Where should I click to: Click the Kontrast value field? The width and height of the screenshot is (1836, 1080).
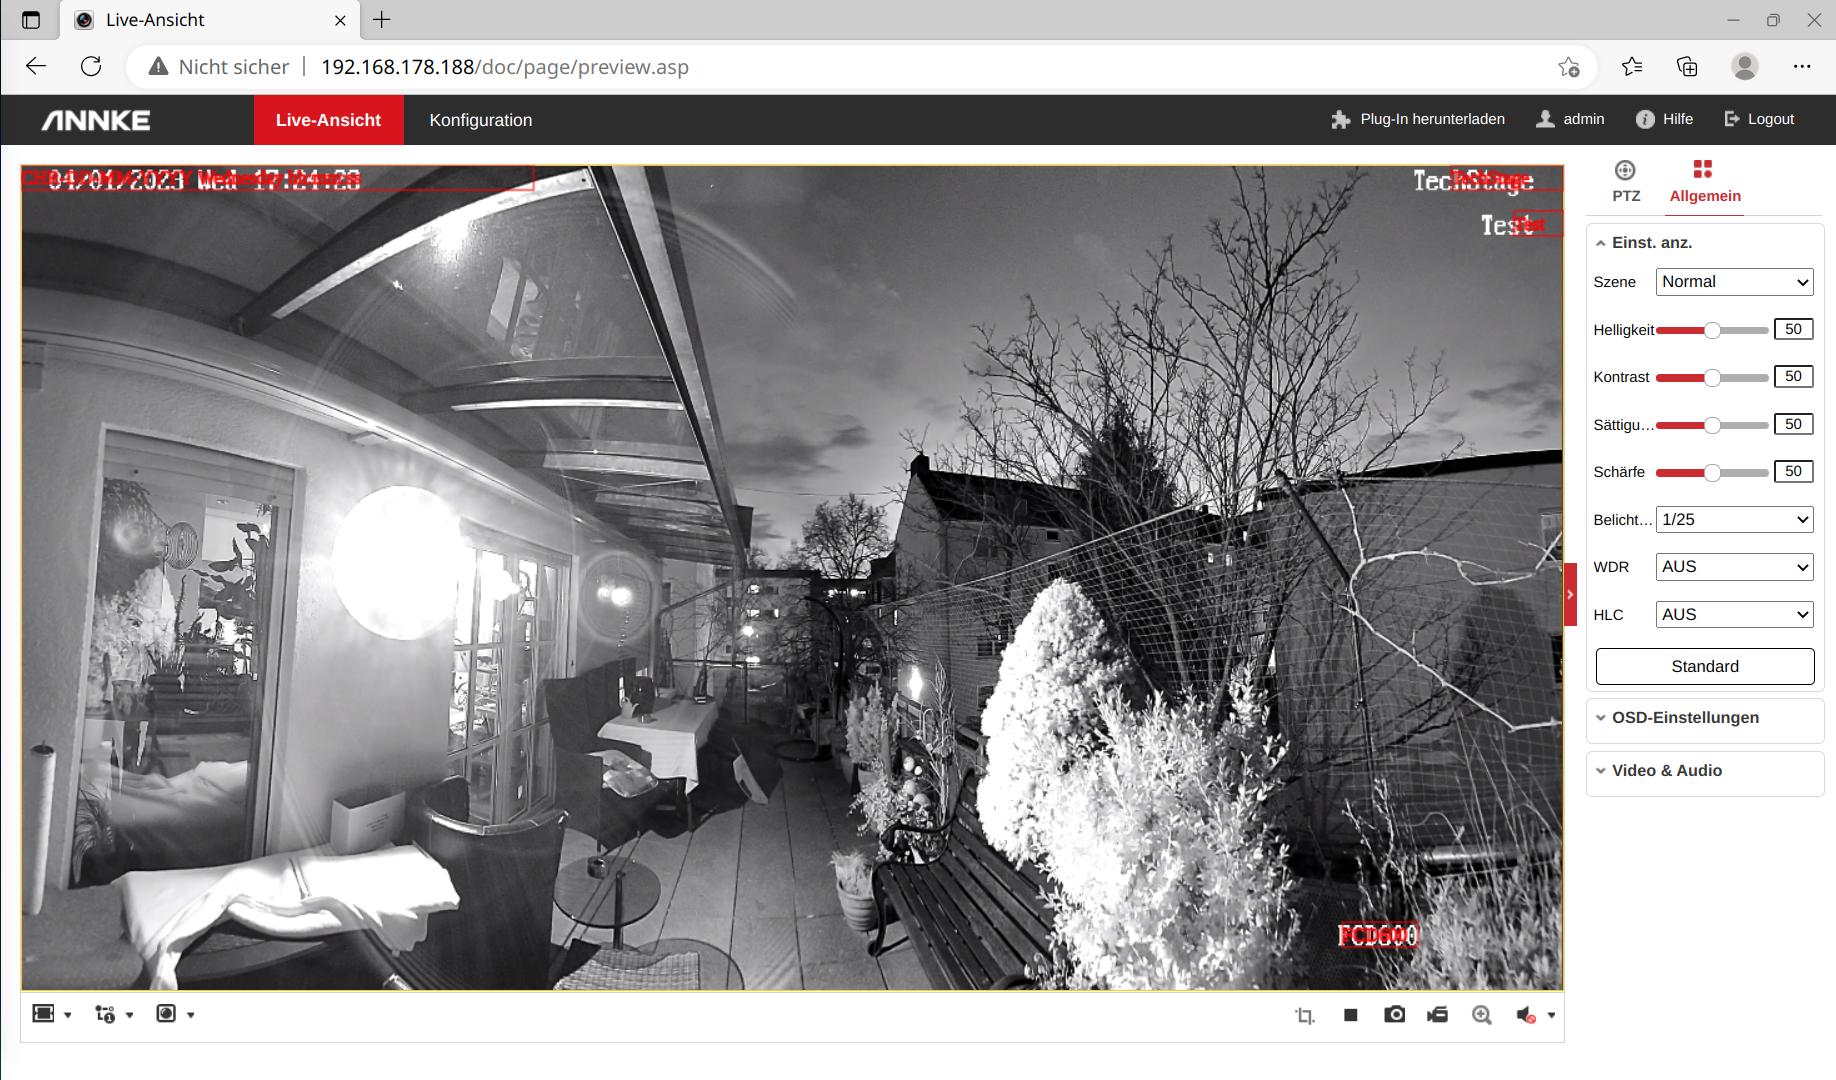(1793, 377)
